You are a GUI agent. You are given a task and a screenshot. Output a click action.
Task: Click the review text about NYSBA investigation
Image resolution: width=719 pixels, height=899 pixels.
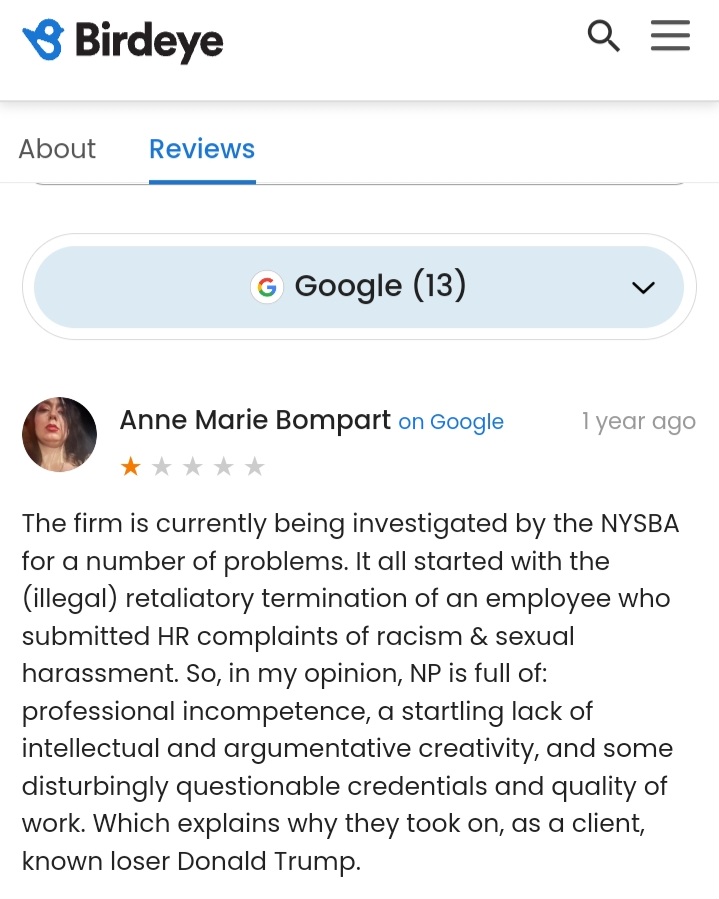(x=350, y=692)
